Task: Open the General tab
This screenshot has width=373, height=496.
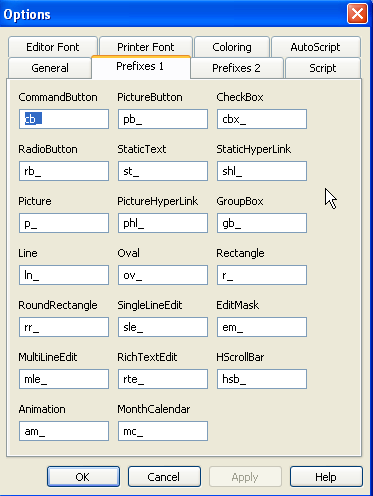Action: [x=50, y=68]
